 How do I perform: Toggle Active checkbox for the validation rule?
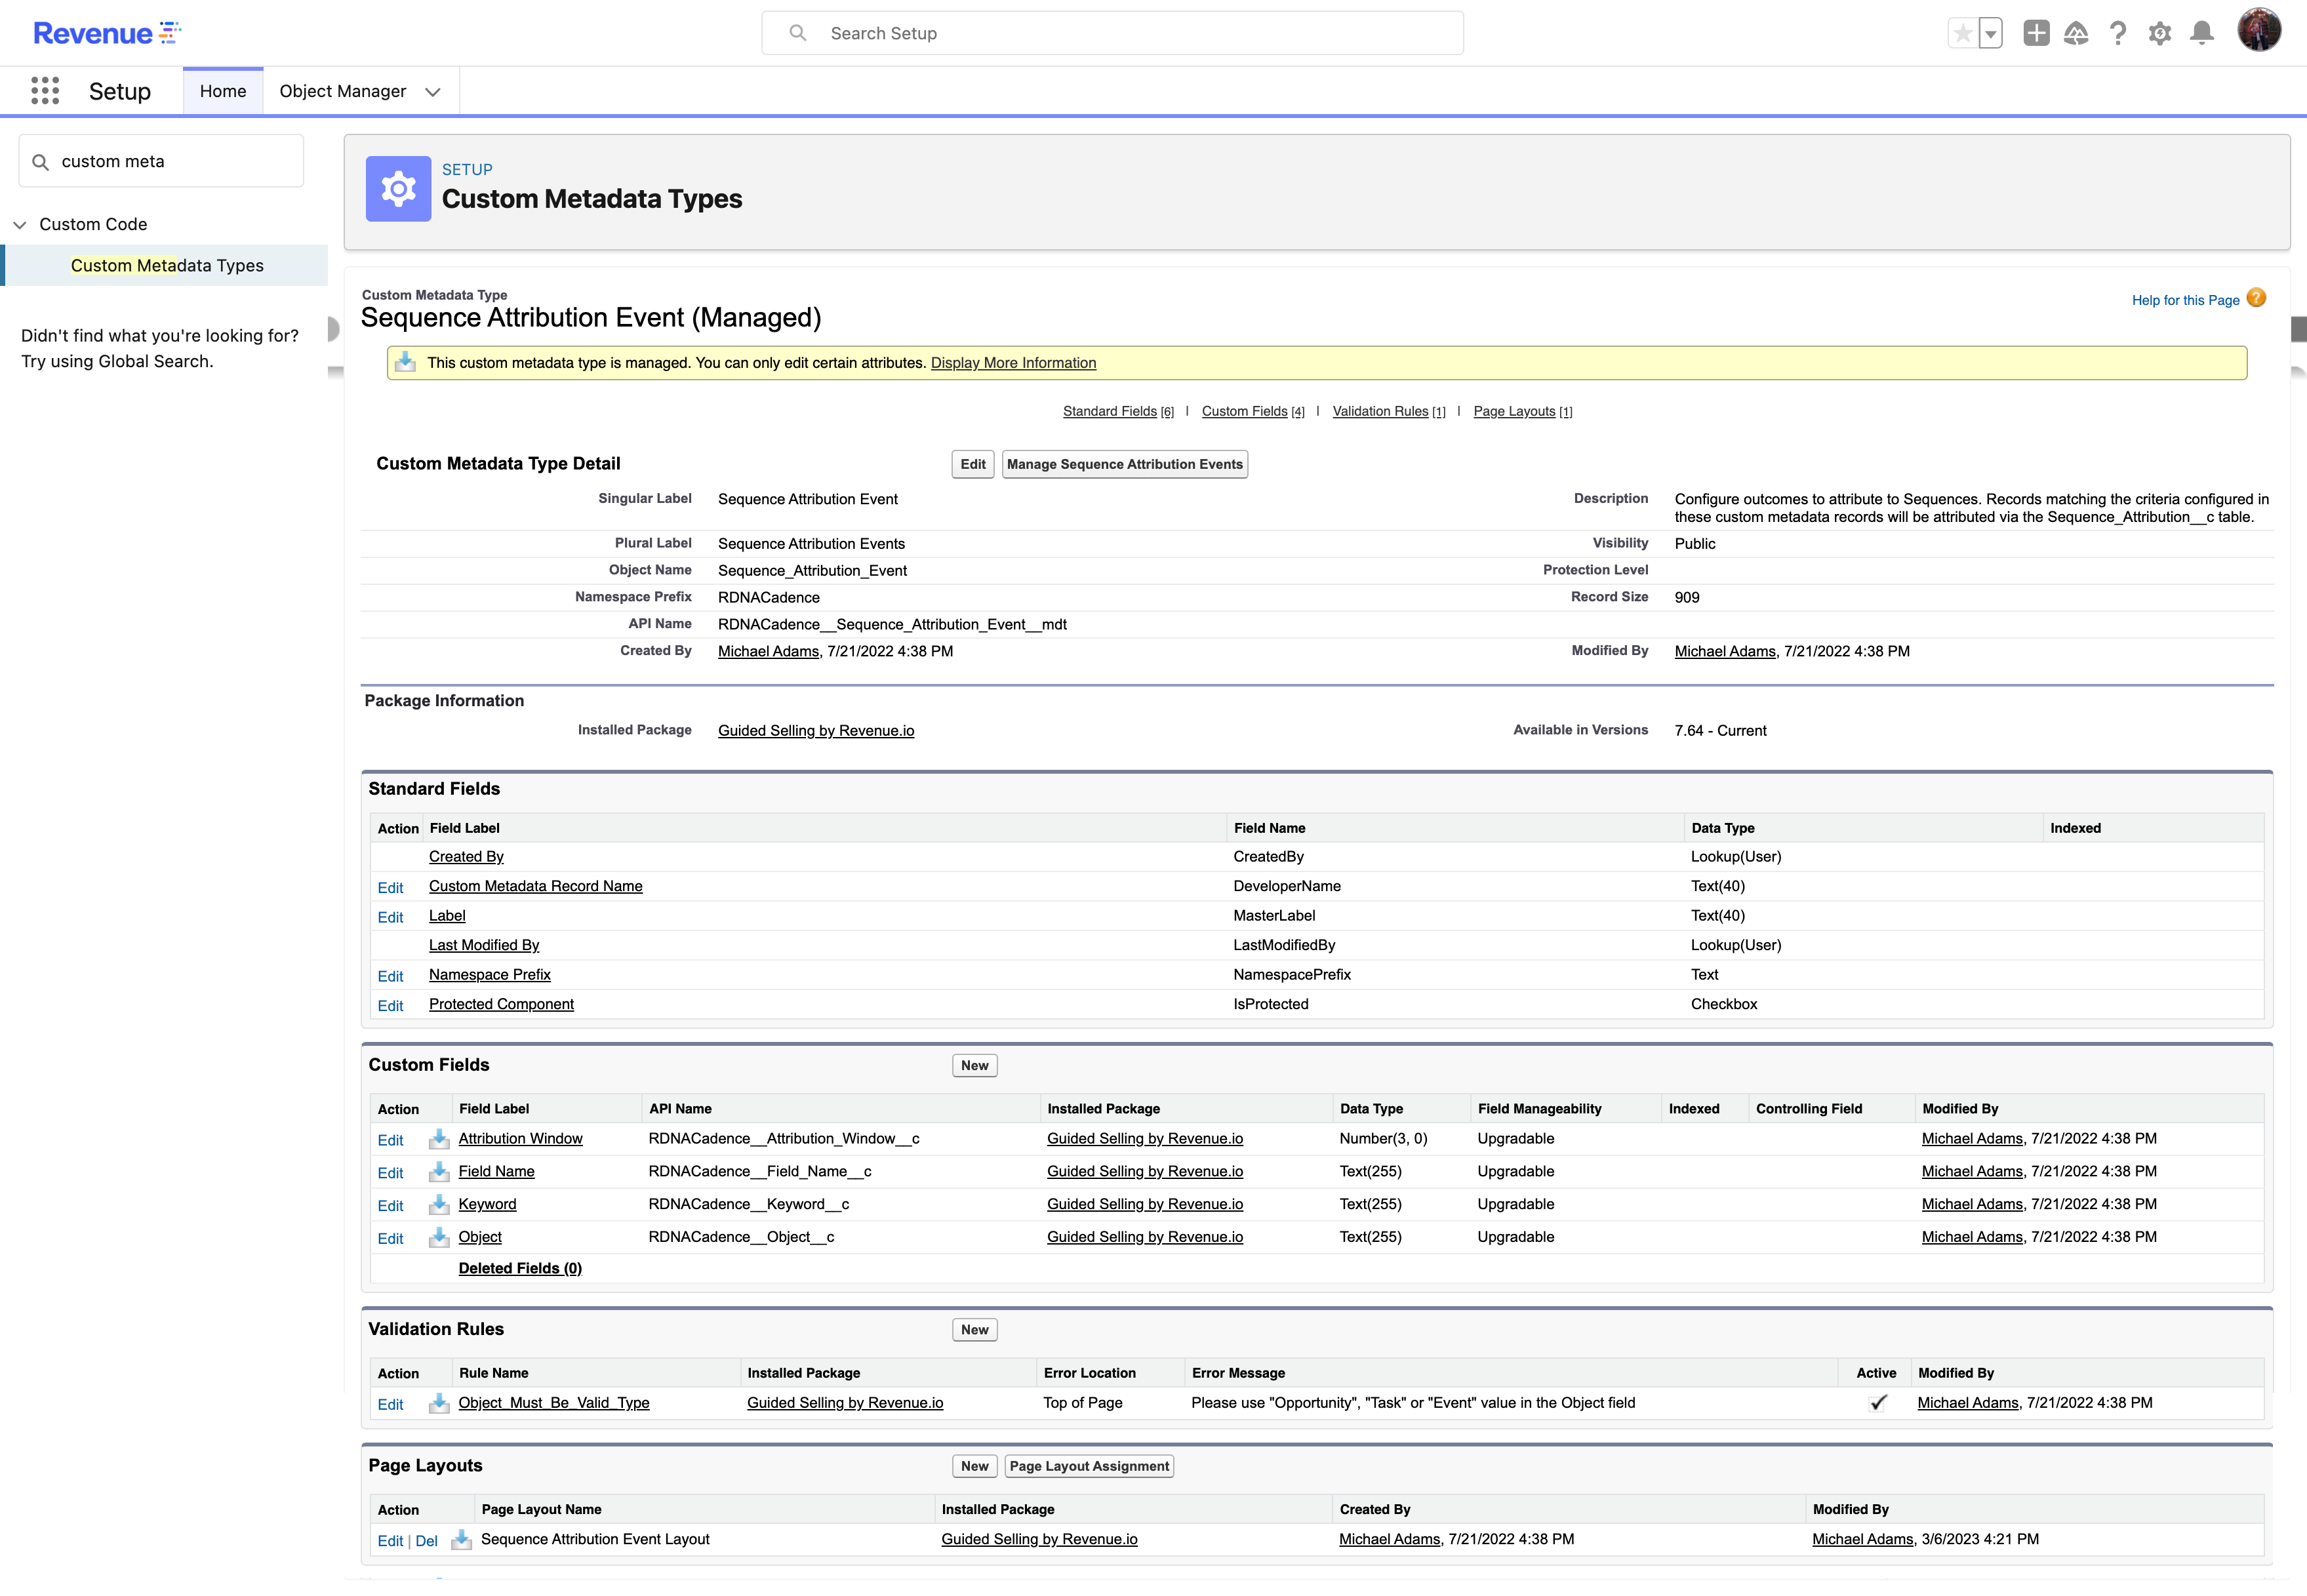click(x=1877, y=1403)
